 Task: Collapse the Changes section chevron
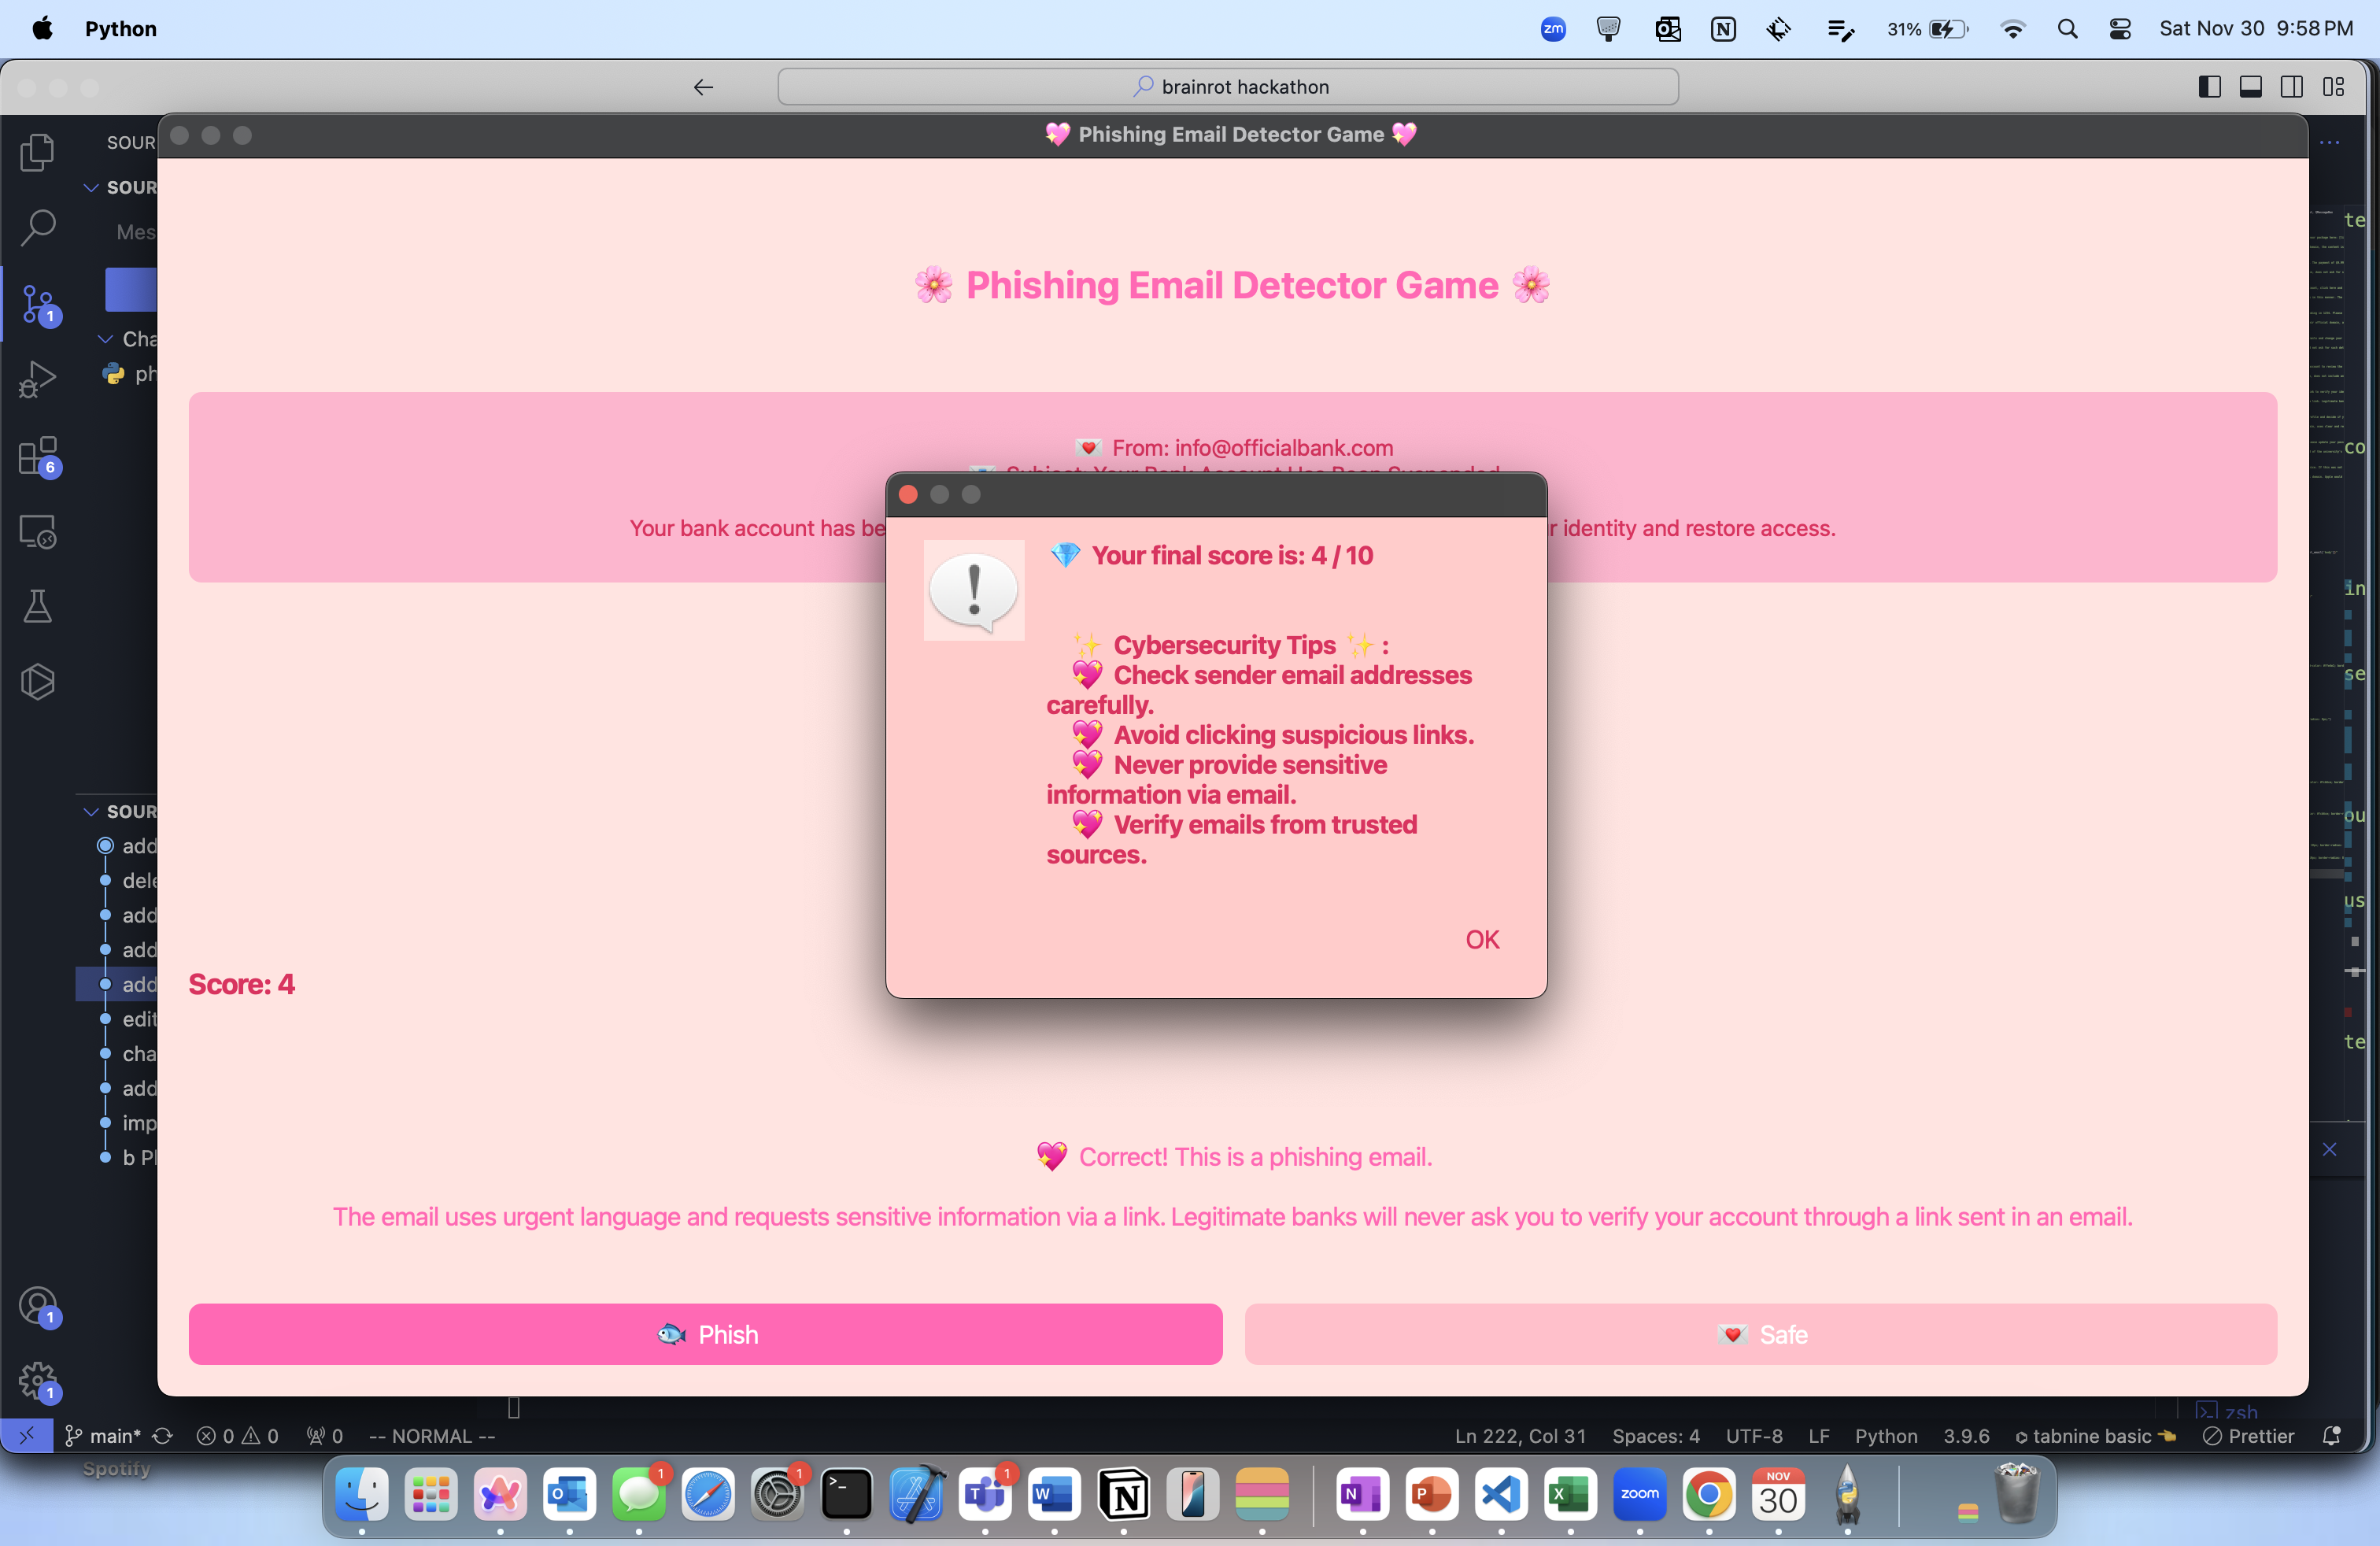coord(105,339)
